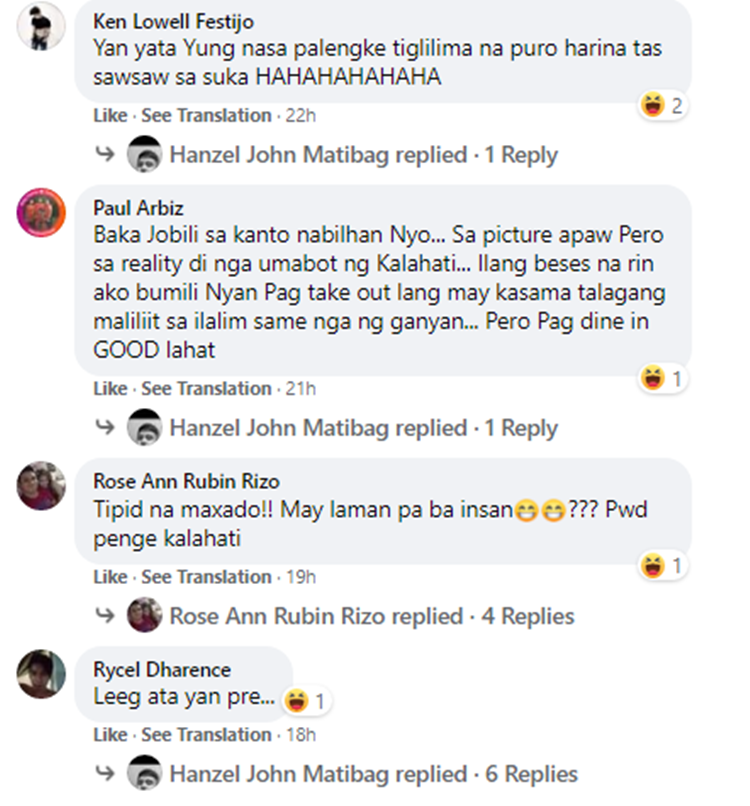Like Paul Arbiz's comment
This screenshot has width=750, height=806.
click(110, 389)
